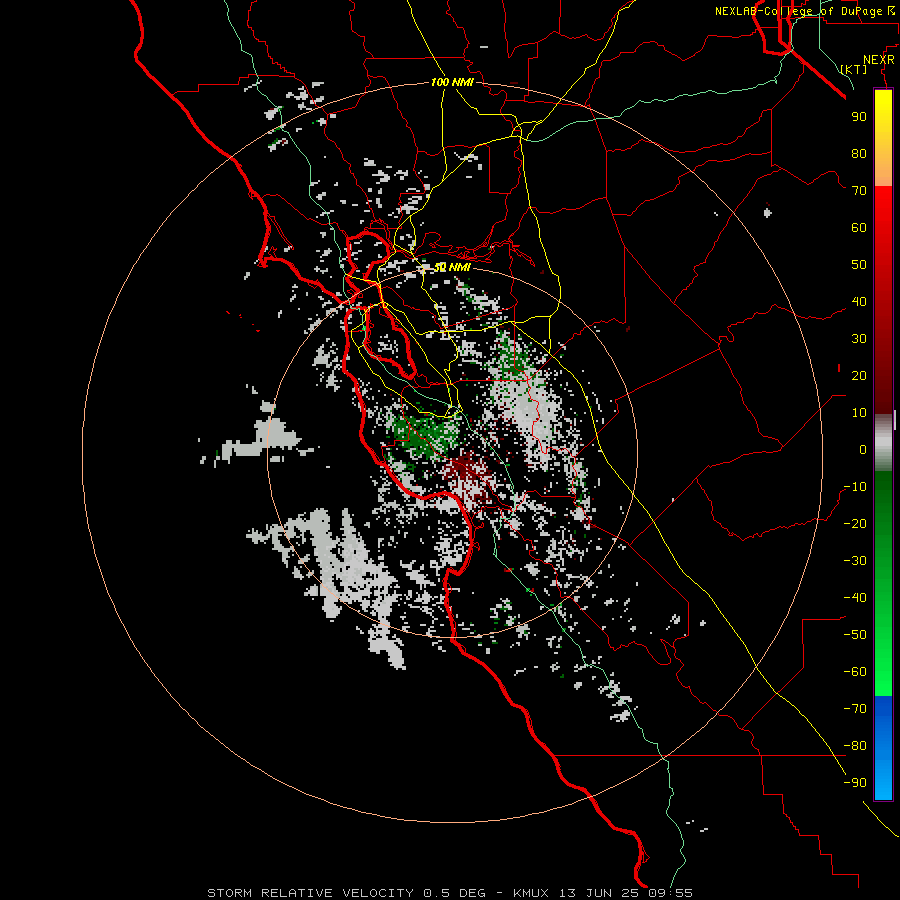900x900 pixels.
Task: Click the negative 70 scale label
Action: click(x=855, y=709)
